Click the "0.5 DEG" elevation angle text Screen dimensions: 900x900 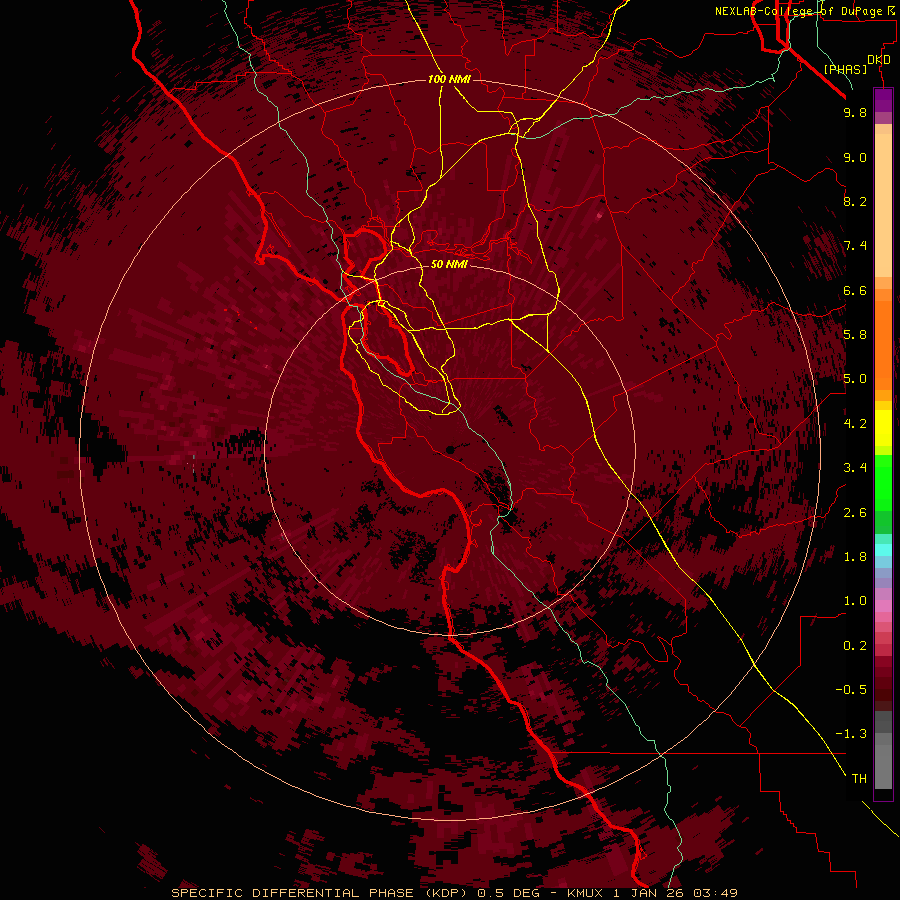(509, 893)
